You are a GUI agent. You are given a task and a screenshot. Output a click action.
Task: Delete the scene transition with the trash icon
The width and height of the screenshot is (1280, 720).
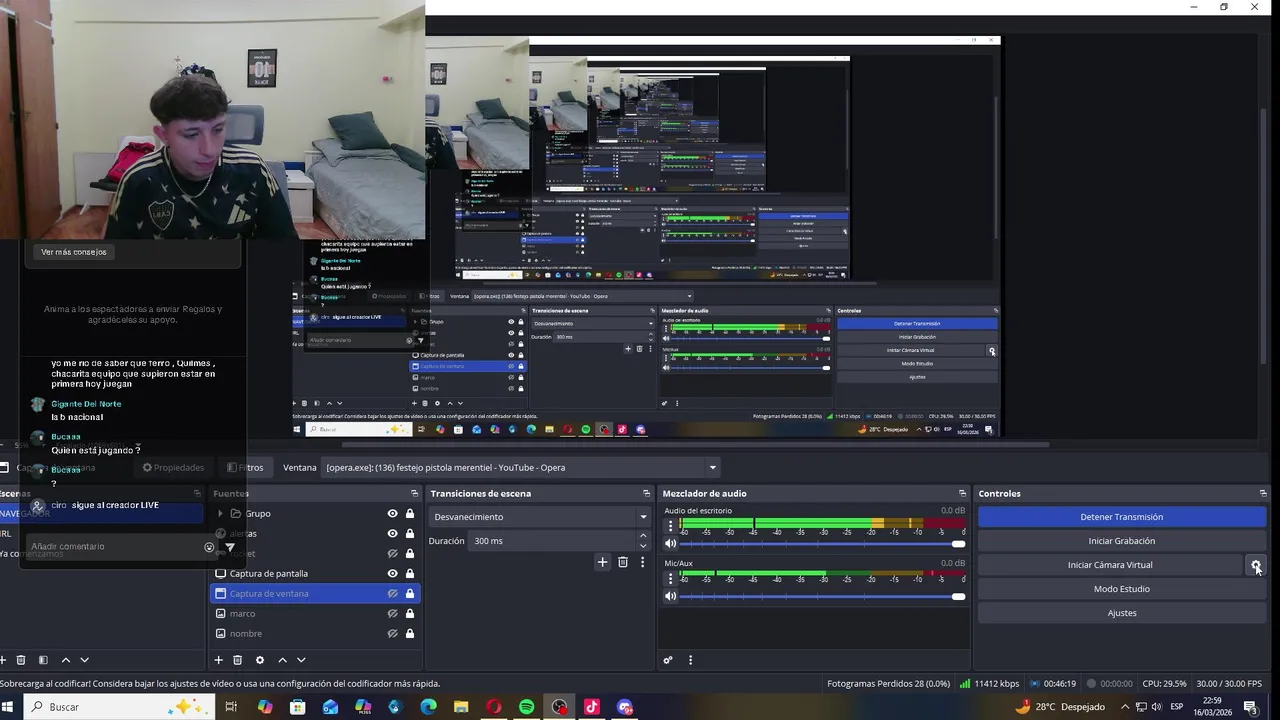click(x=622, y=562)
